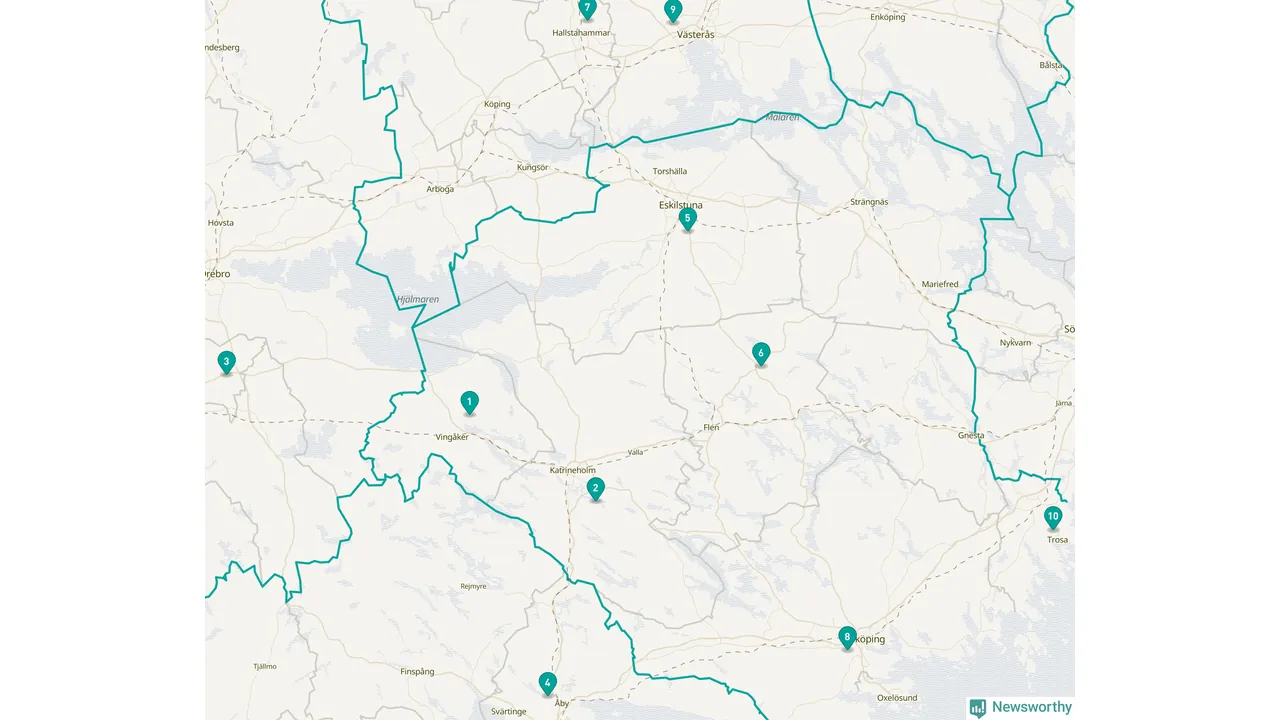Image resolution: width=1280 pixels, height=720 pixels.
Task: Click the Newsworthy chart logo icon
Action: (x=978, y=708)
